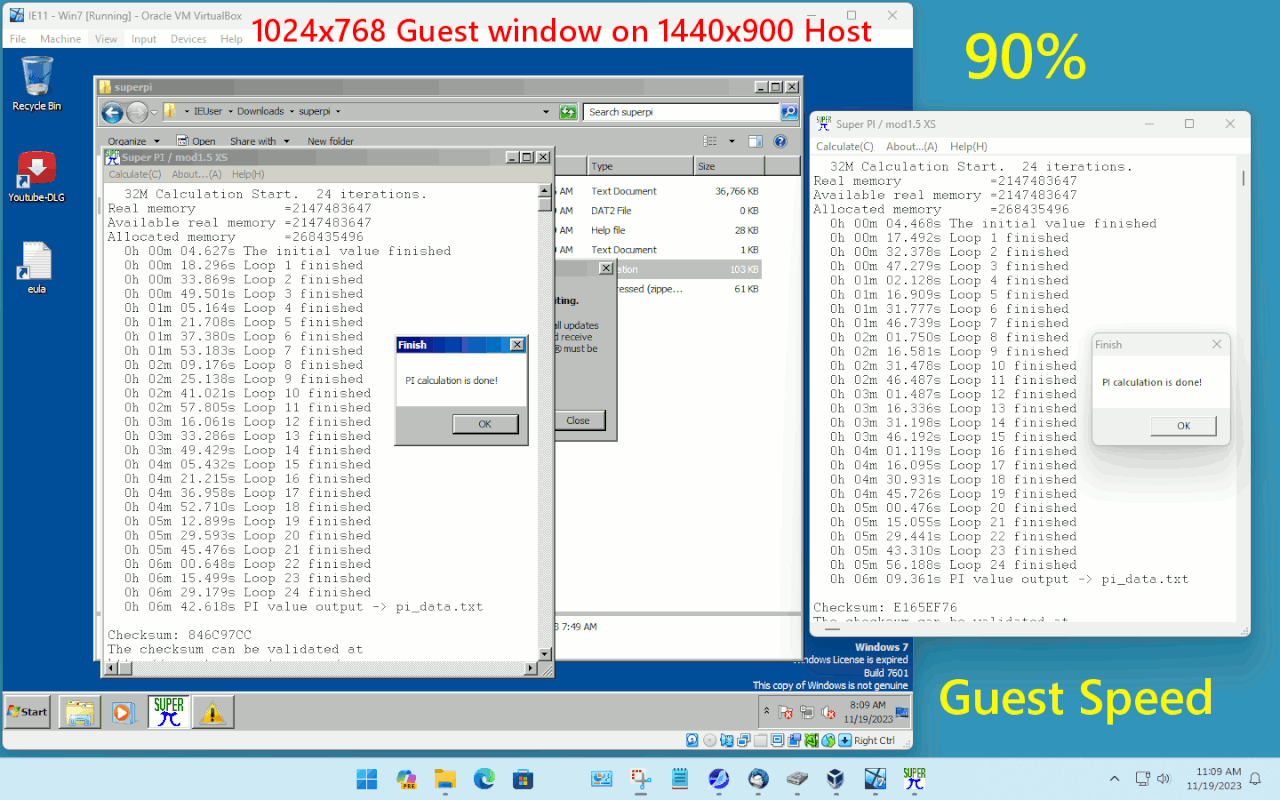
Task: Click the Windows 7 Start button
Action: click(x=28, y=712)
